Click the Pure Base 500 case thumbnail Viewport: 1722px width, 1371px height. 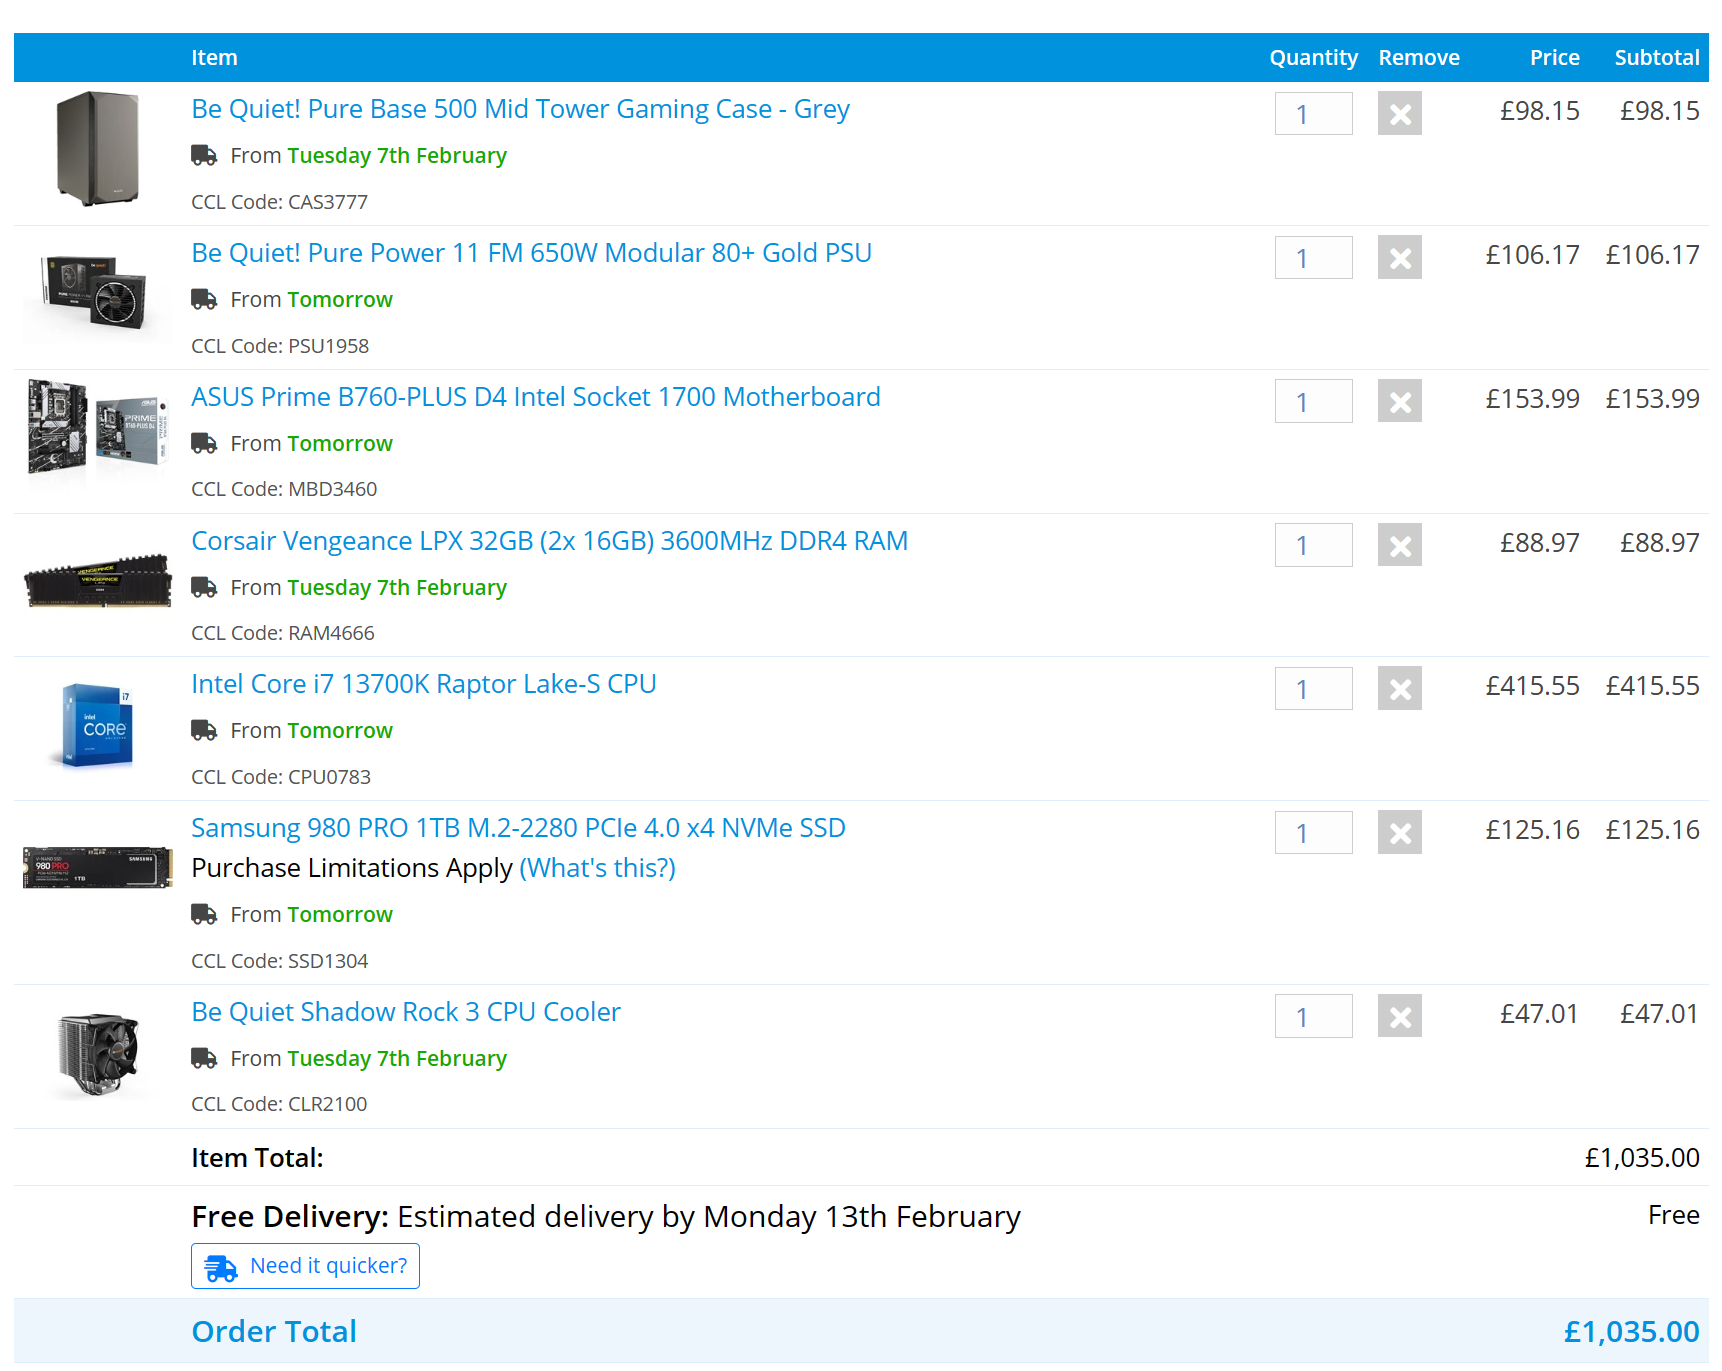click(97, 149)
